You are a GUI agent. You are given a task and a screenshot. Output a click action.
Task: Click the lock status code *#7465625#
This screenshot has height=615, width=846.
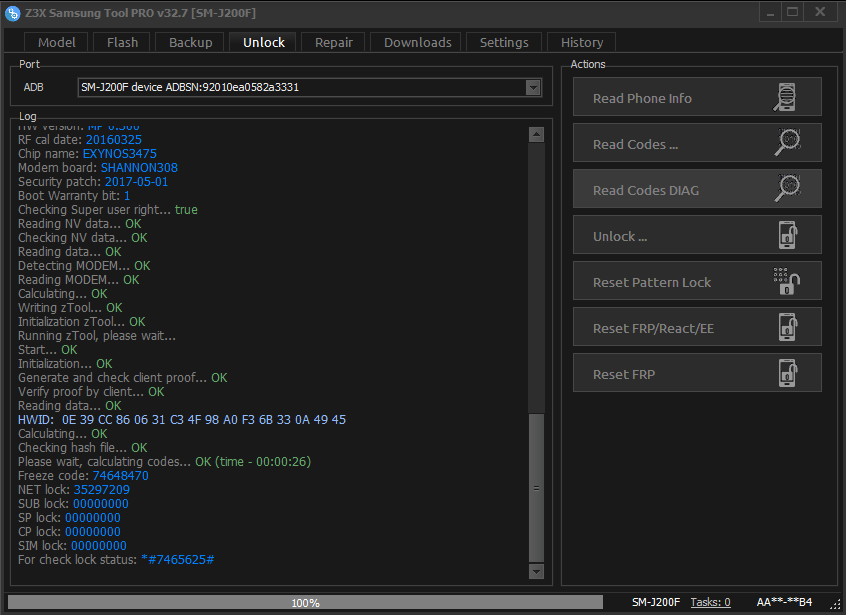(178, 560)
